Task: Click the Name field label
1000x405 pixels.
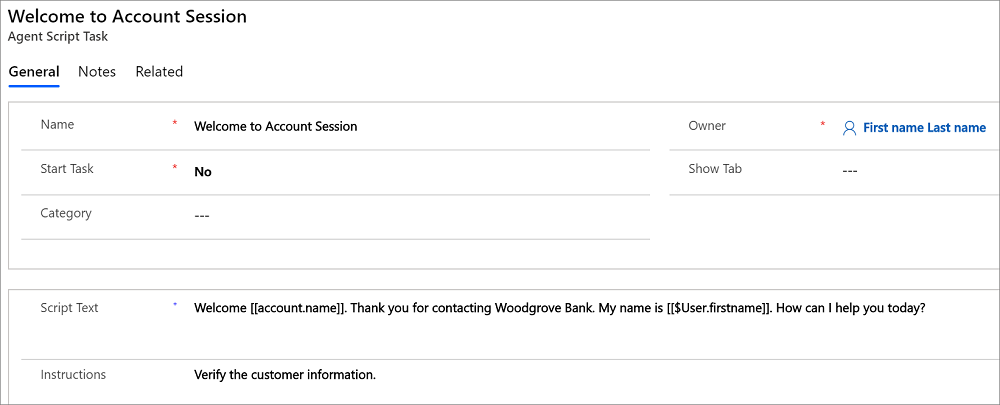Action: coord(57,124)
